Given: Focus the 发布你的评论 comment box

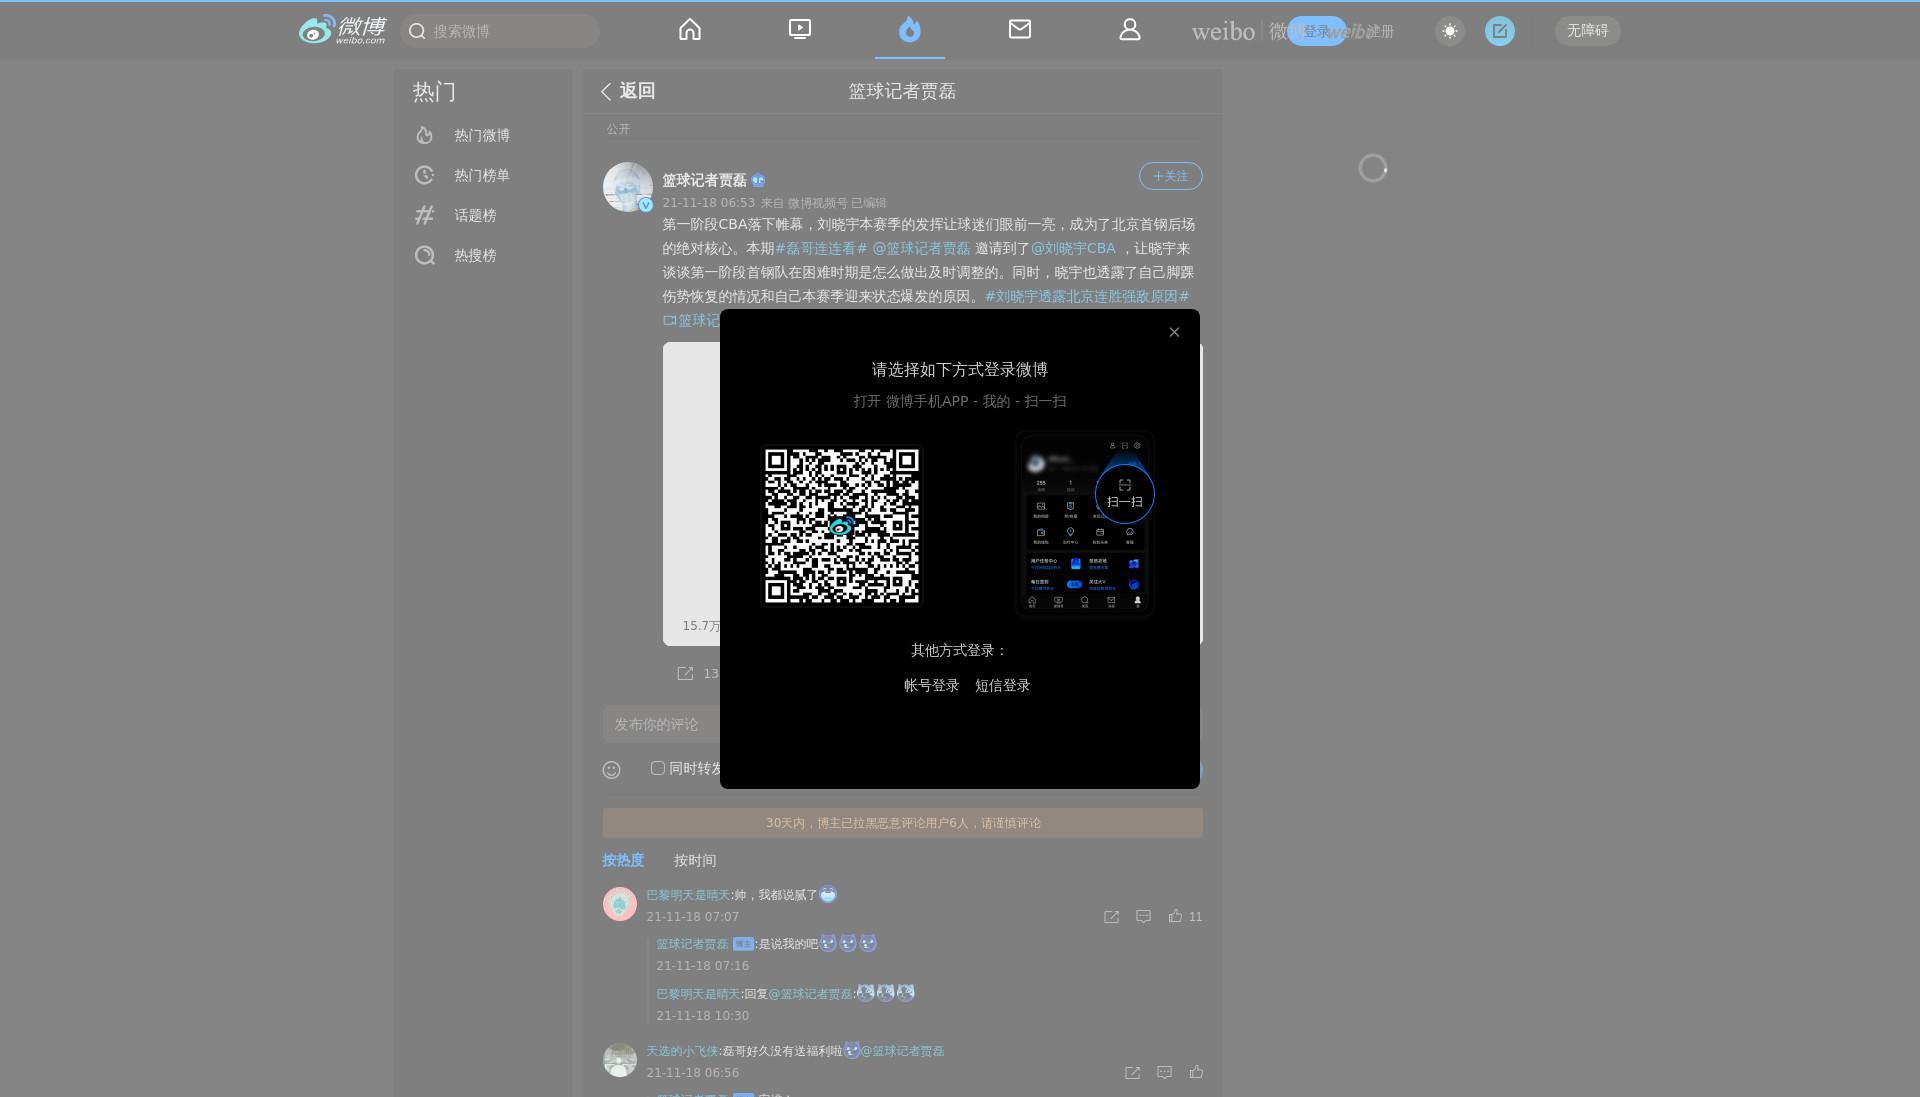Looking at the screenshot, I should click(x=662, y=724).
